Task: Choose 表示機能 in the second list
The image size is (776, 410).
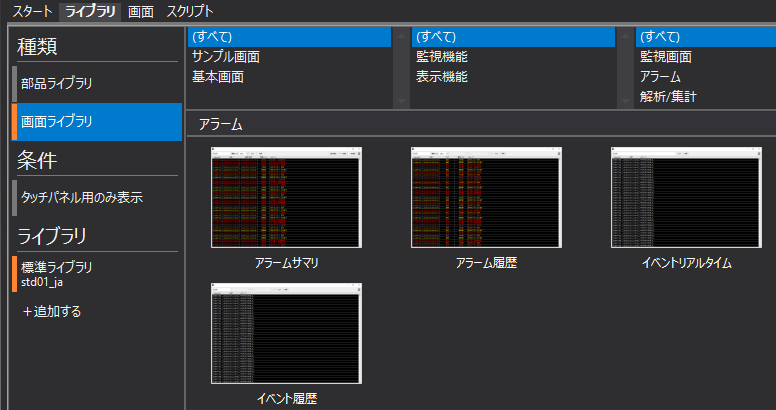Action: point(442,77)
